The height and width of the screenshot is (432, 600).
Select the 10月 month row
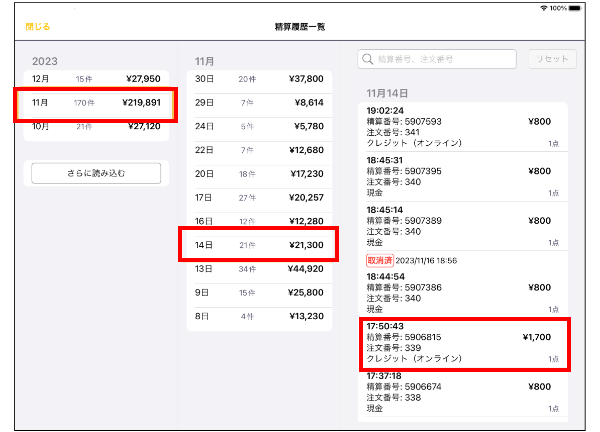click(x=96, y=127)
